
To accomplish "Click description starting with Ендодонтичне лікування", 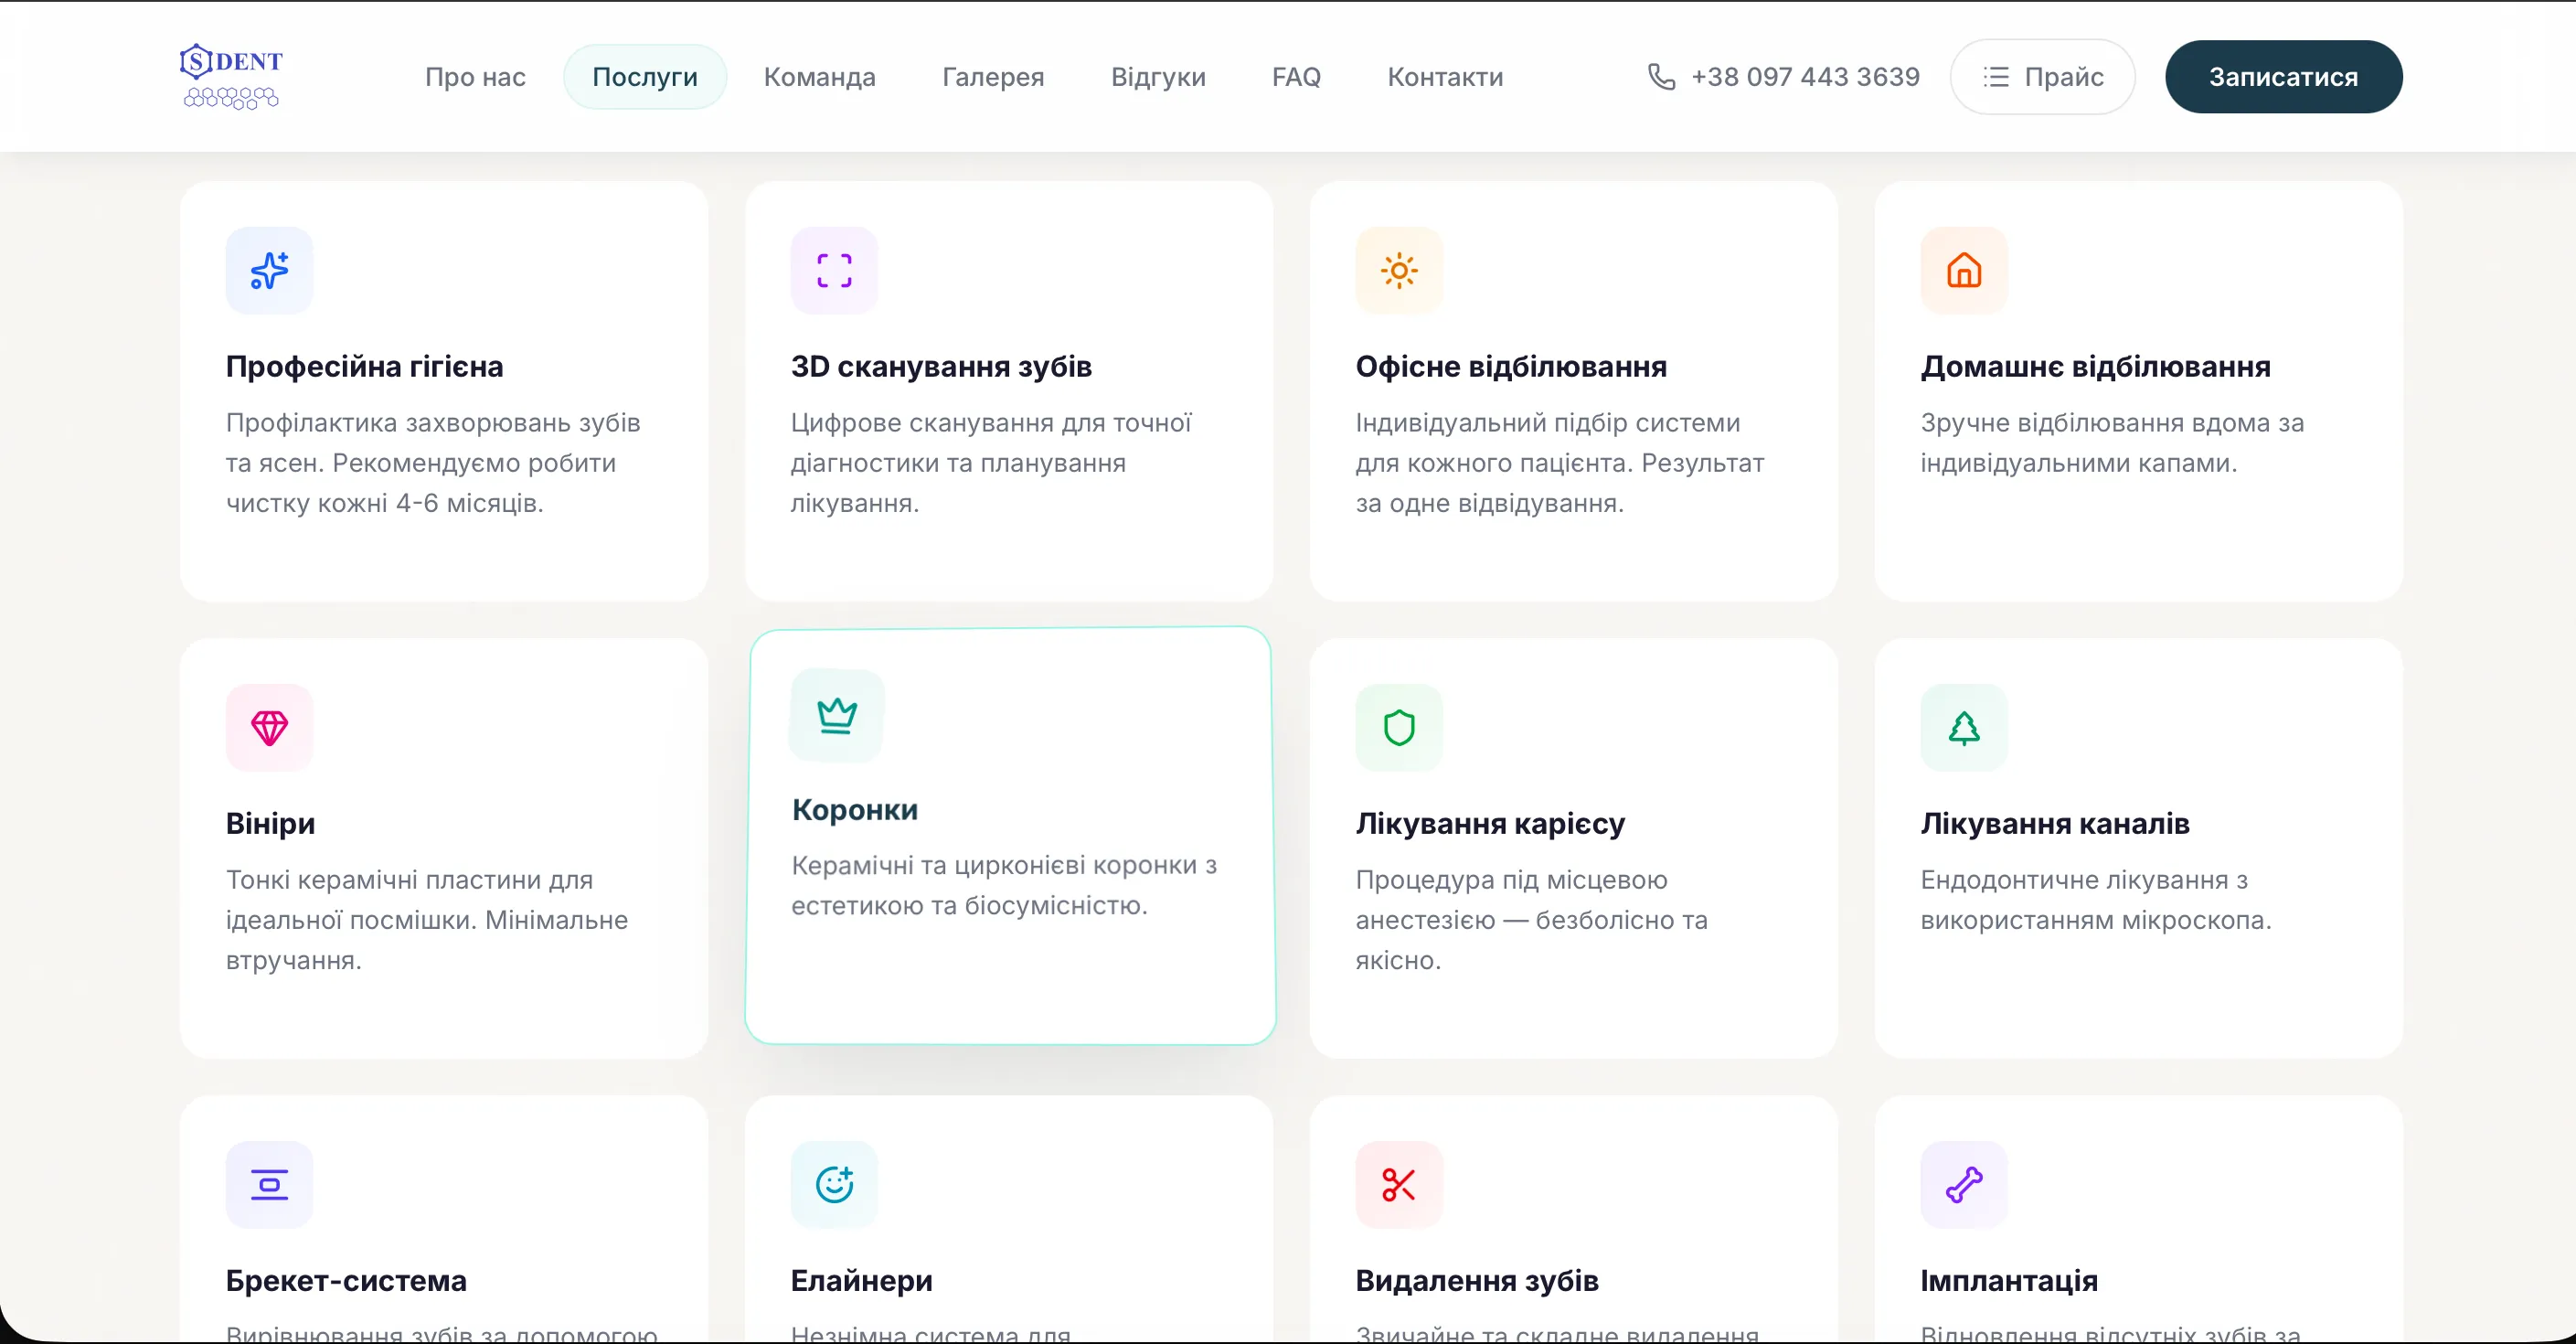I will pos(2096,900).
